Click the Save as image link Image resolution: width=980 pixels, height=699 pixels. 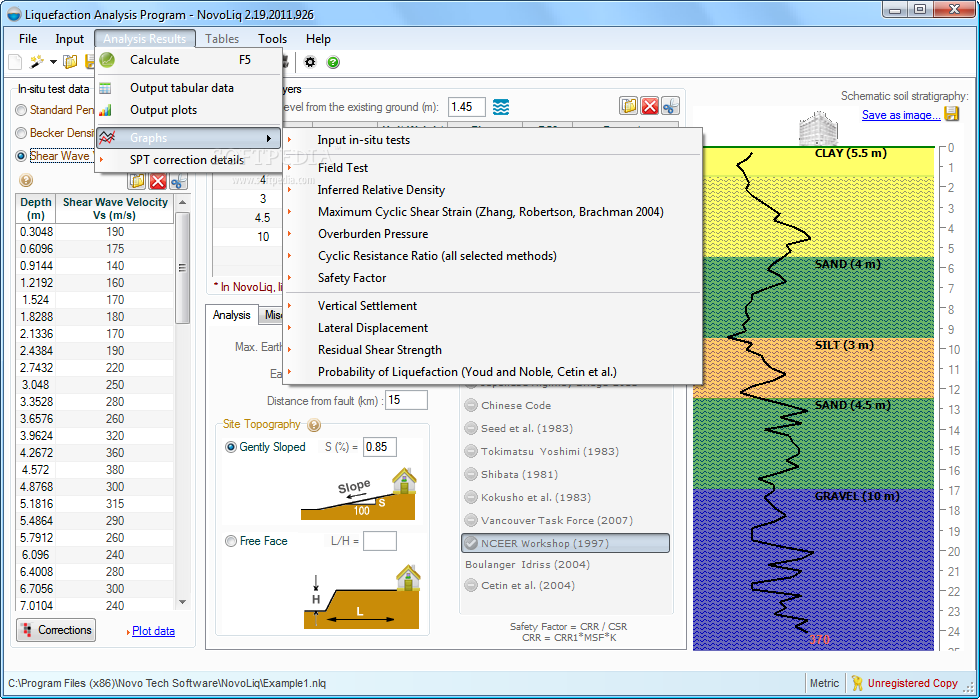(901, 115)
